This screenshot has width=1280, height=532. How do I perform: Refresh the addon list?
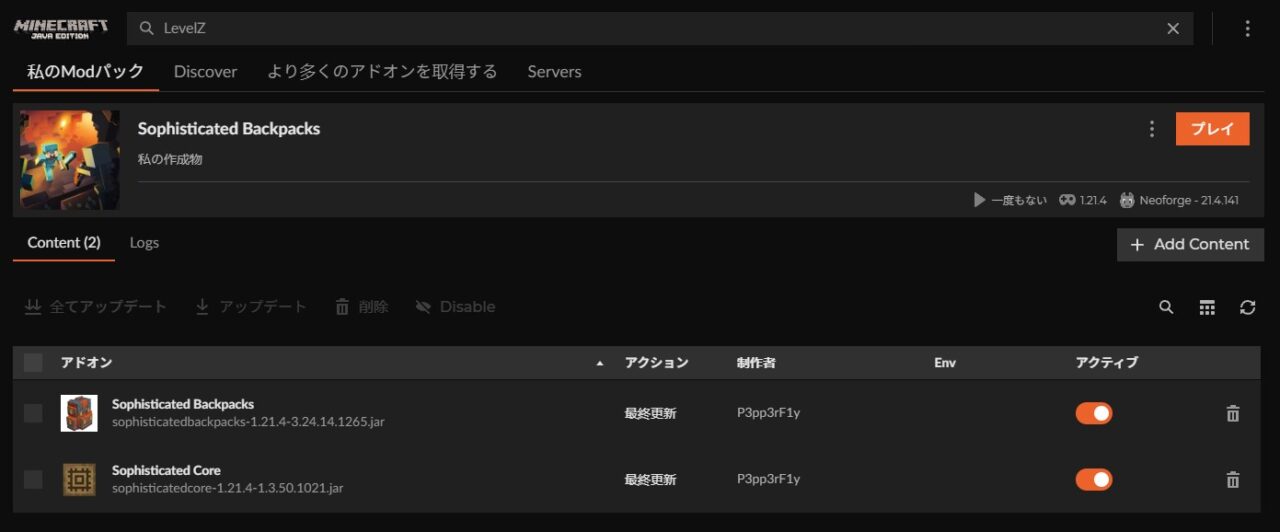[1247, 307]
